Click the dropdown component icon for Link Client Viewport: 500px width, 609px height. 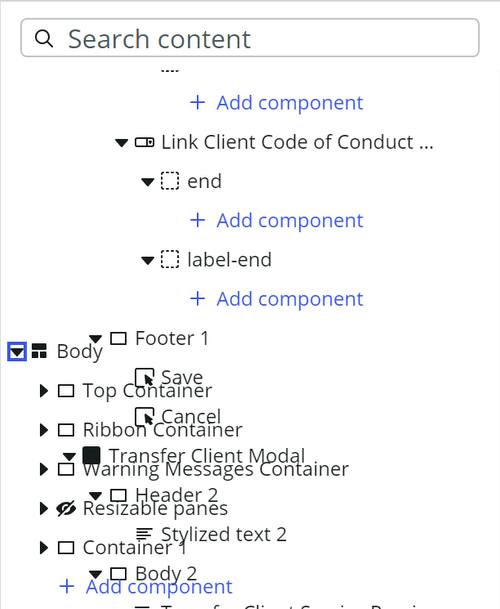(x=145, y=142)
